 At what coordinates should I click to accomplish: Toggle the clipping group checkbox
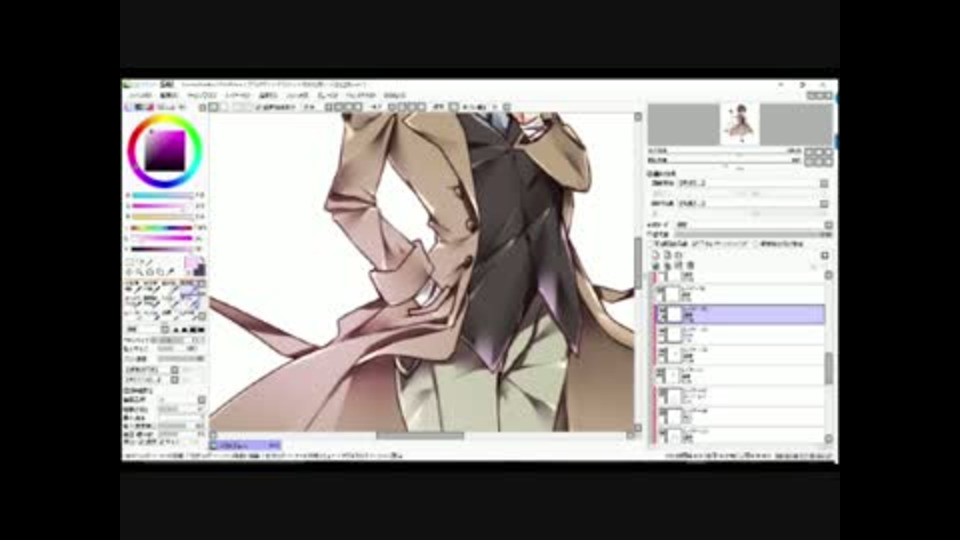697,244
